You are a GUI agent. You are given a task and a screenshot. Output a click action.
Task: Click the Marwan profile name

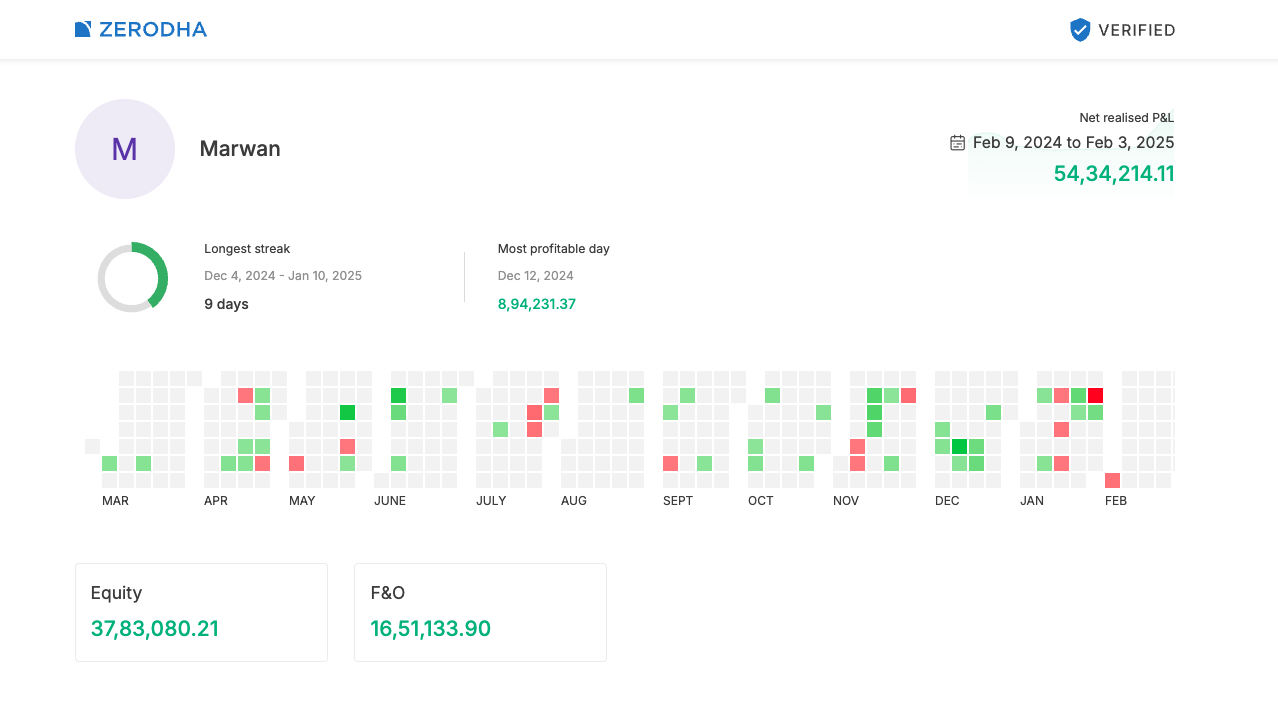(x=240, y=149)
